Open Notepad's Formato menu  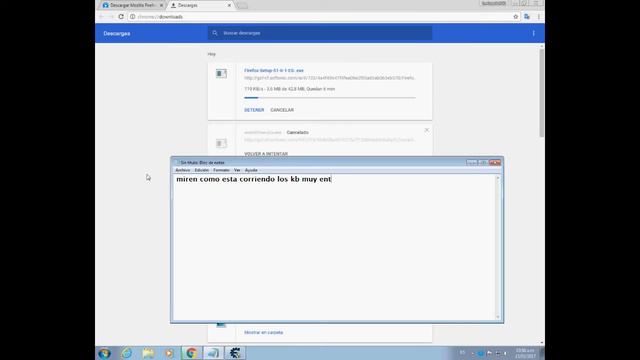coord(221,170)
